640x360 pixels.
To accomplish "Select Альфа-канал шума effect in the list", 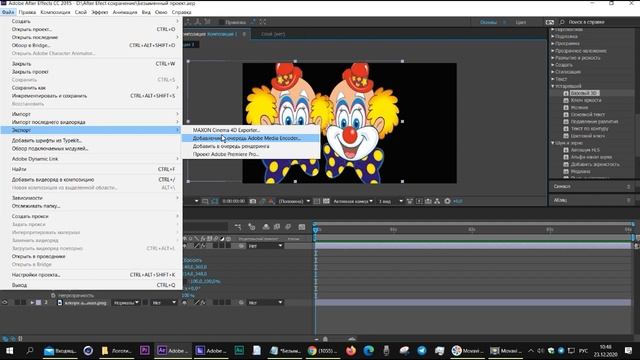I will tap(591, 157).
